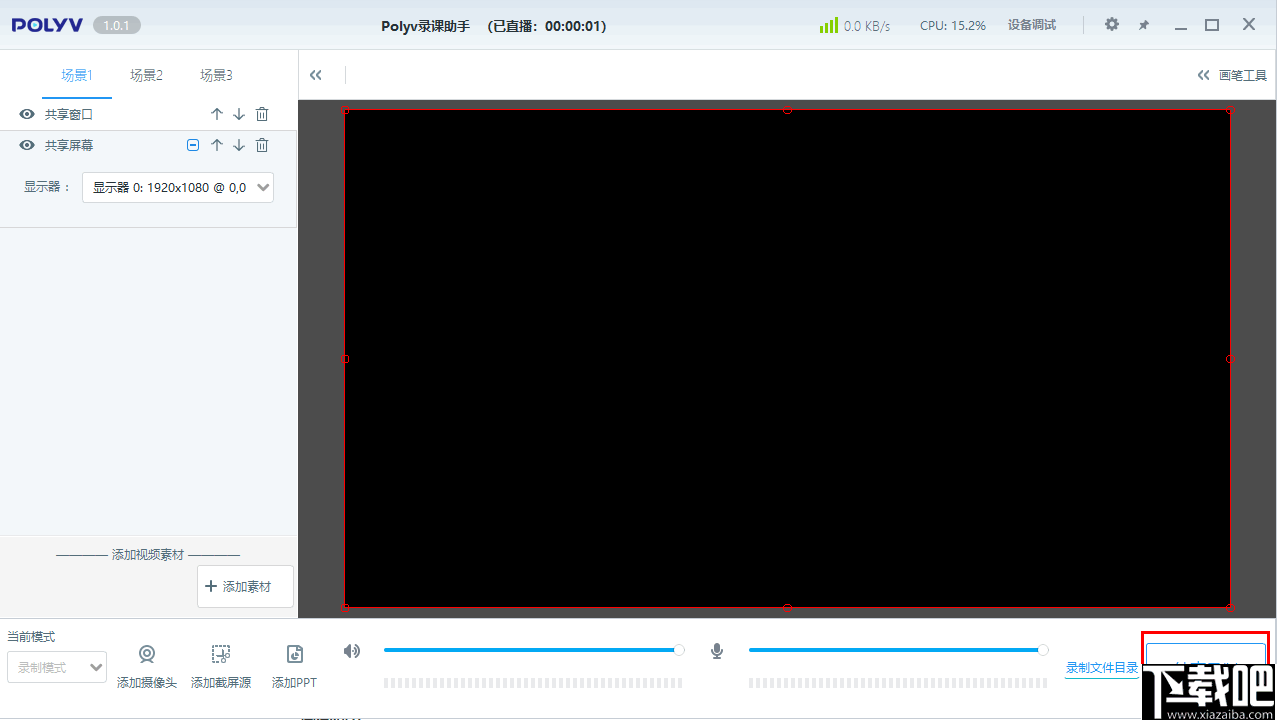1277x720 pixels.
Task: Click the CPU: 15.2% indicator
Action: coord(953,25)
